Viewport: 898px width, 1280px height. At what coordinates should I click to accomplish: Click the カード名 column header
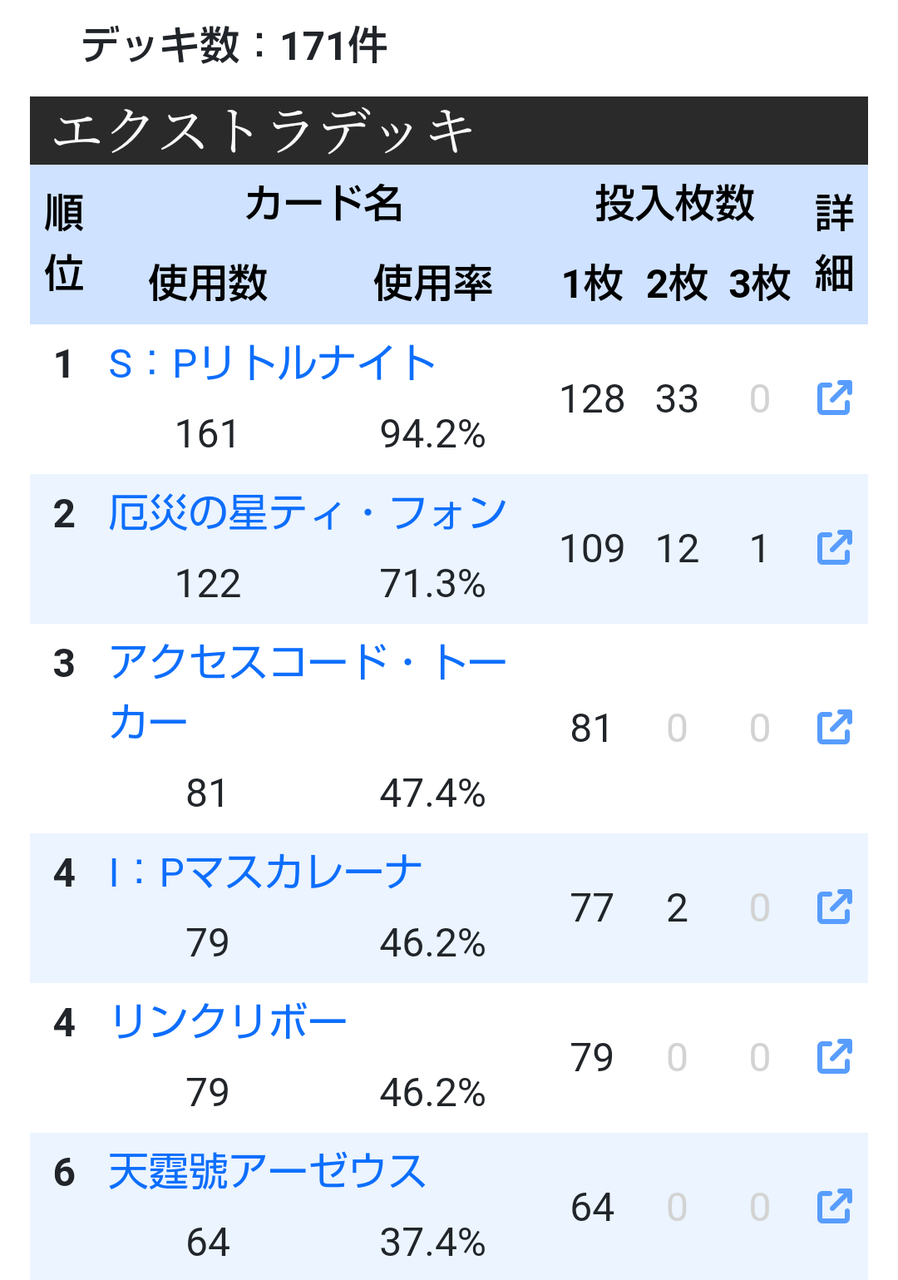click(x=323, y=205)
